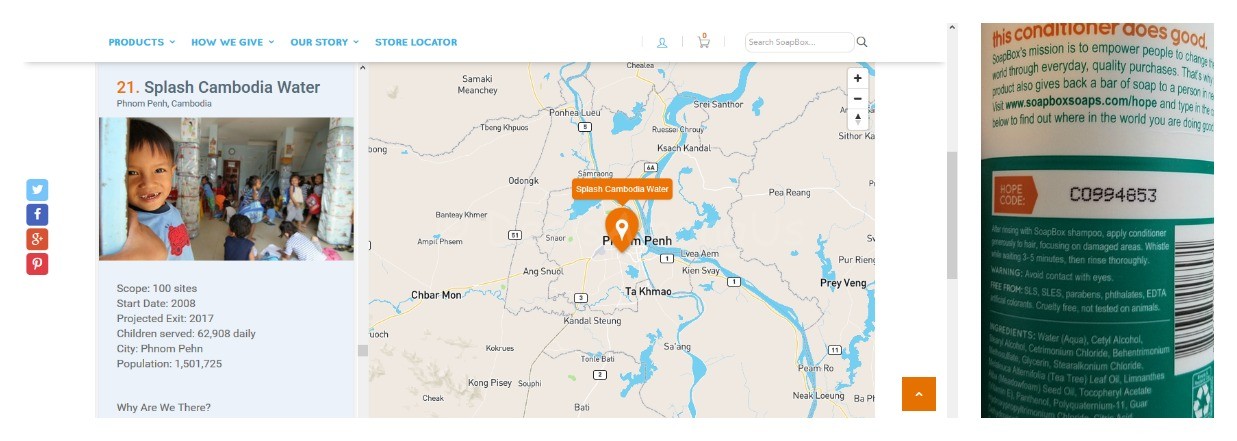Screen dimensions: 1237x441
Task: Click the children classroom photo
Action: click(x=226, y=189)
